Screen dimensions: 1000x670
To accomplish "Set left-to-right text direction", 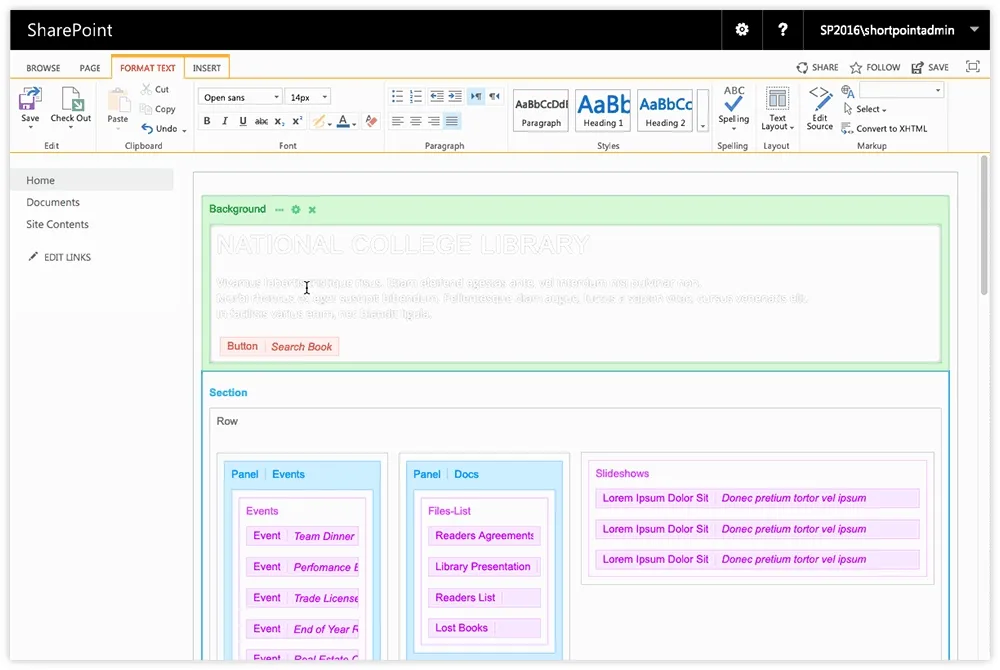I will pos(476,96).
